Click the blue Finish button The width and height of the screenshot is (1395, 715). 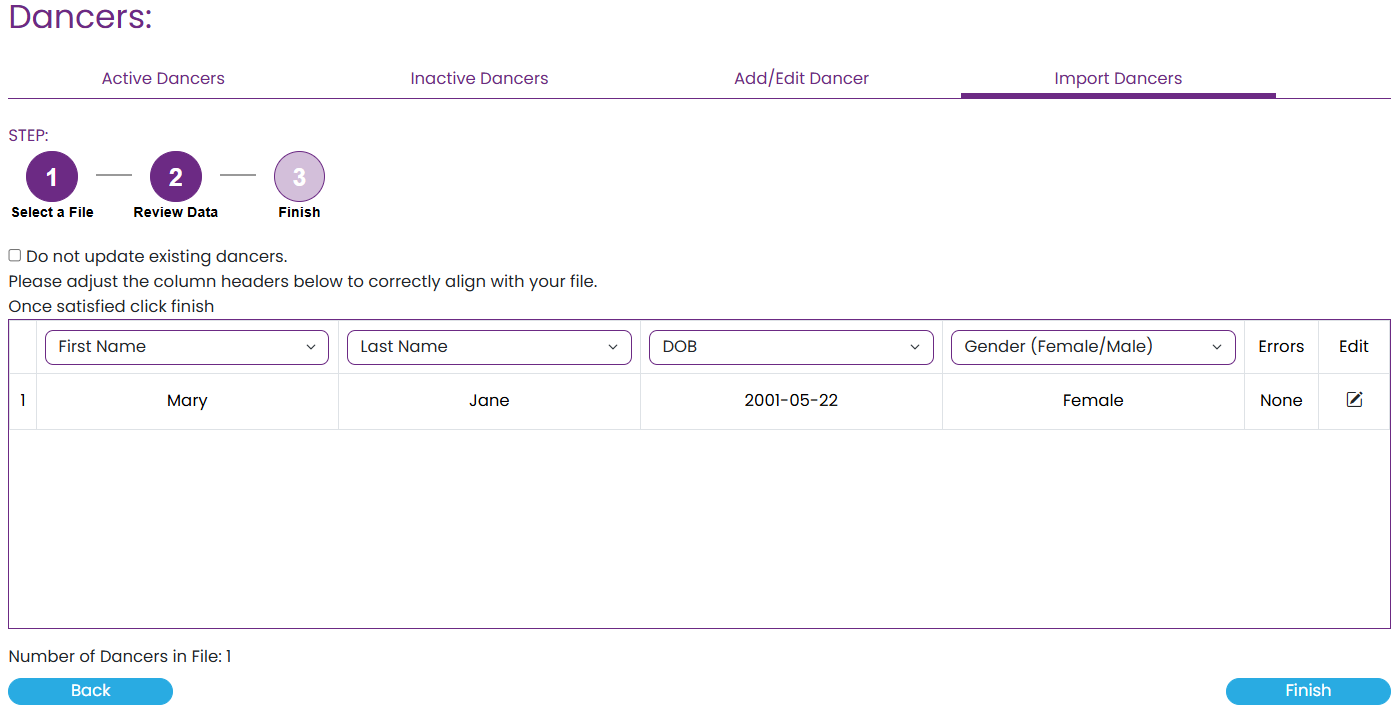[x=1308, y=691]
